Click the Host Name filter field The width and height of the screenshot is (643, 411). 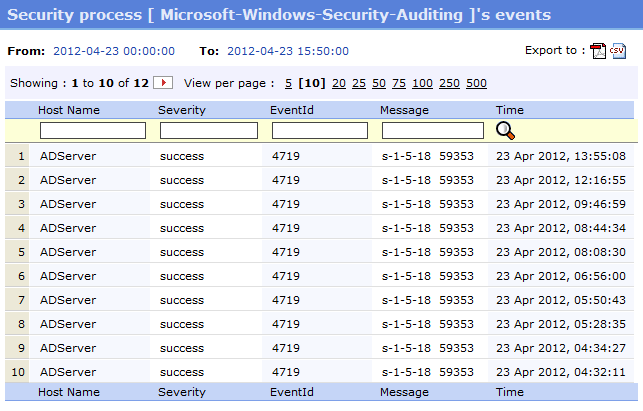(x=93, y=131)
